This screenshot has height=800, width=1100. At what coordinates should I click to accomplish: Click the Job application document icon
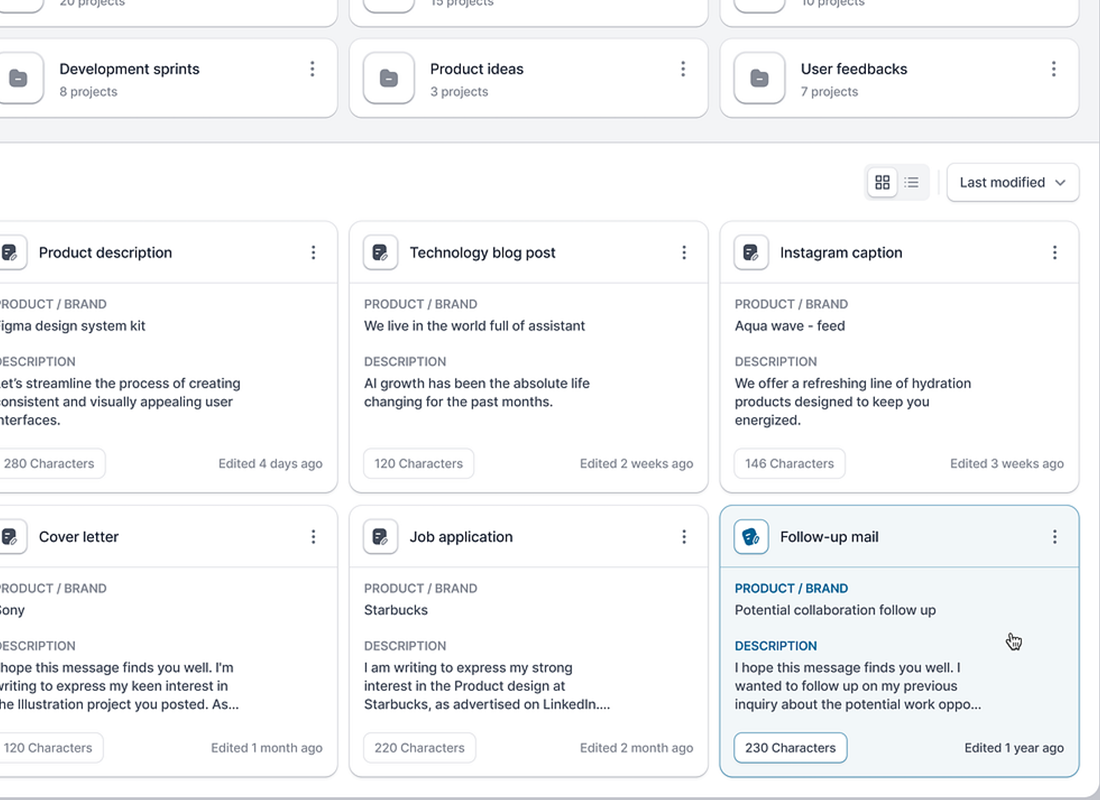coord(380,536)
